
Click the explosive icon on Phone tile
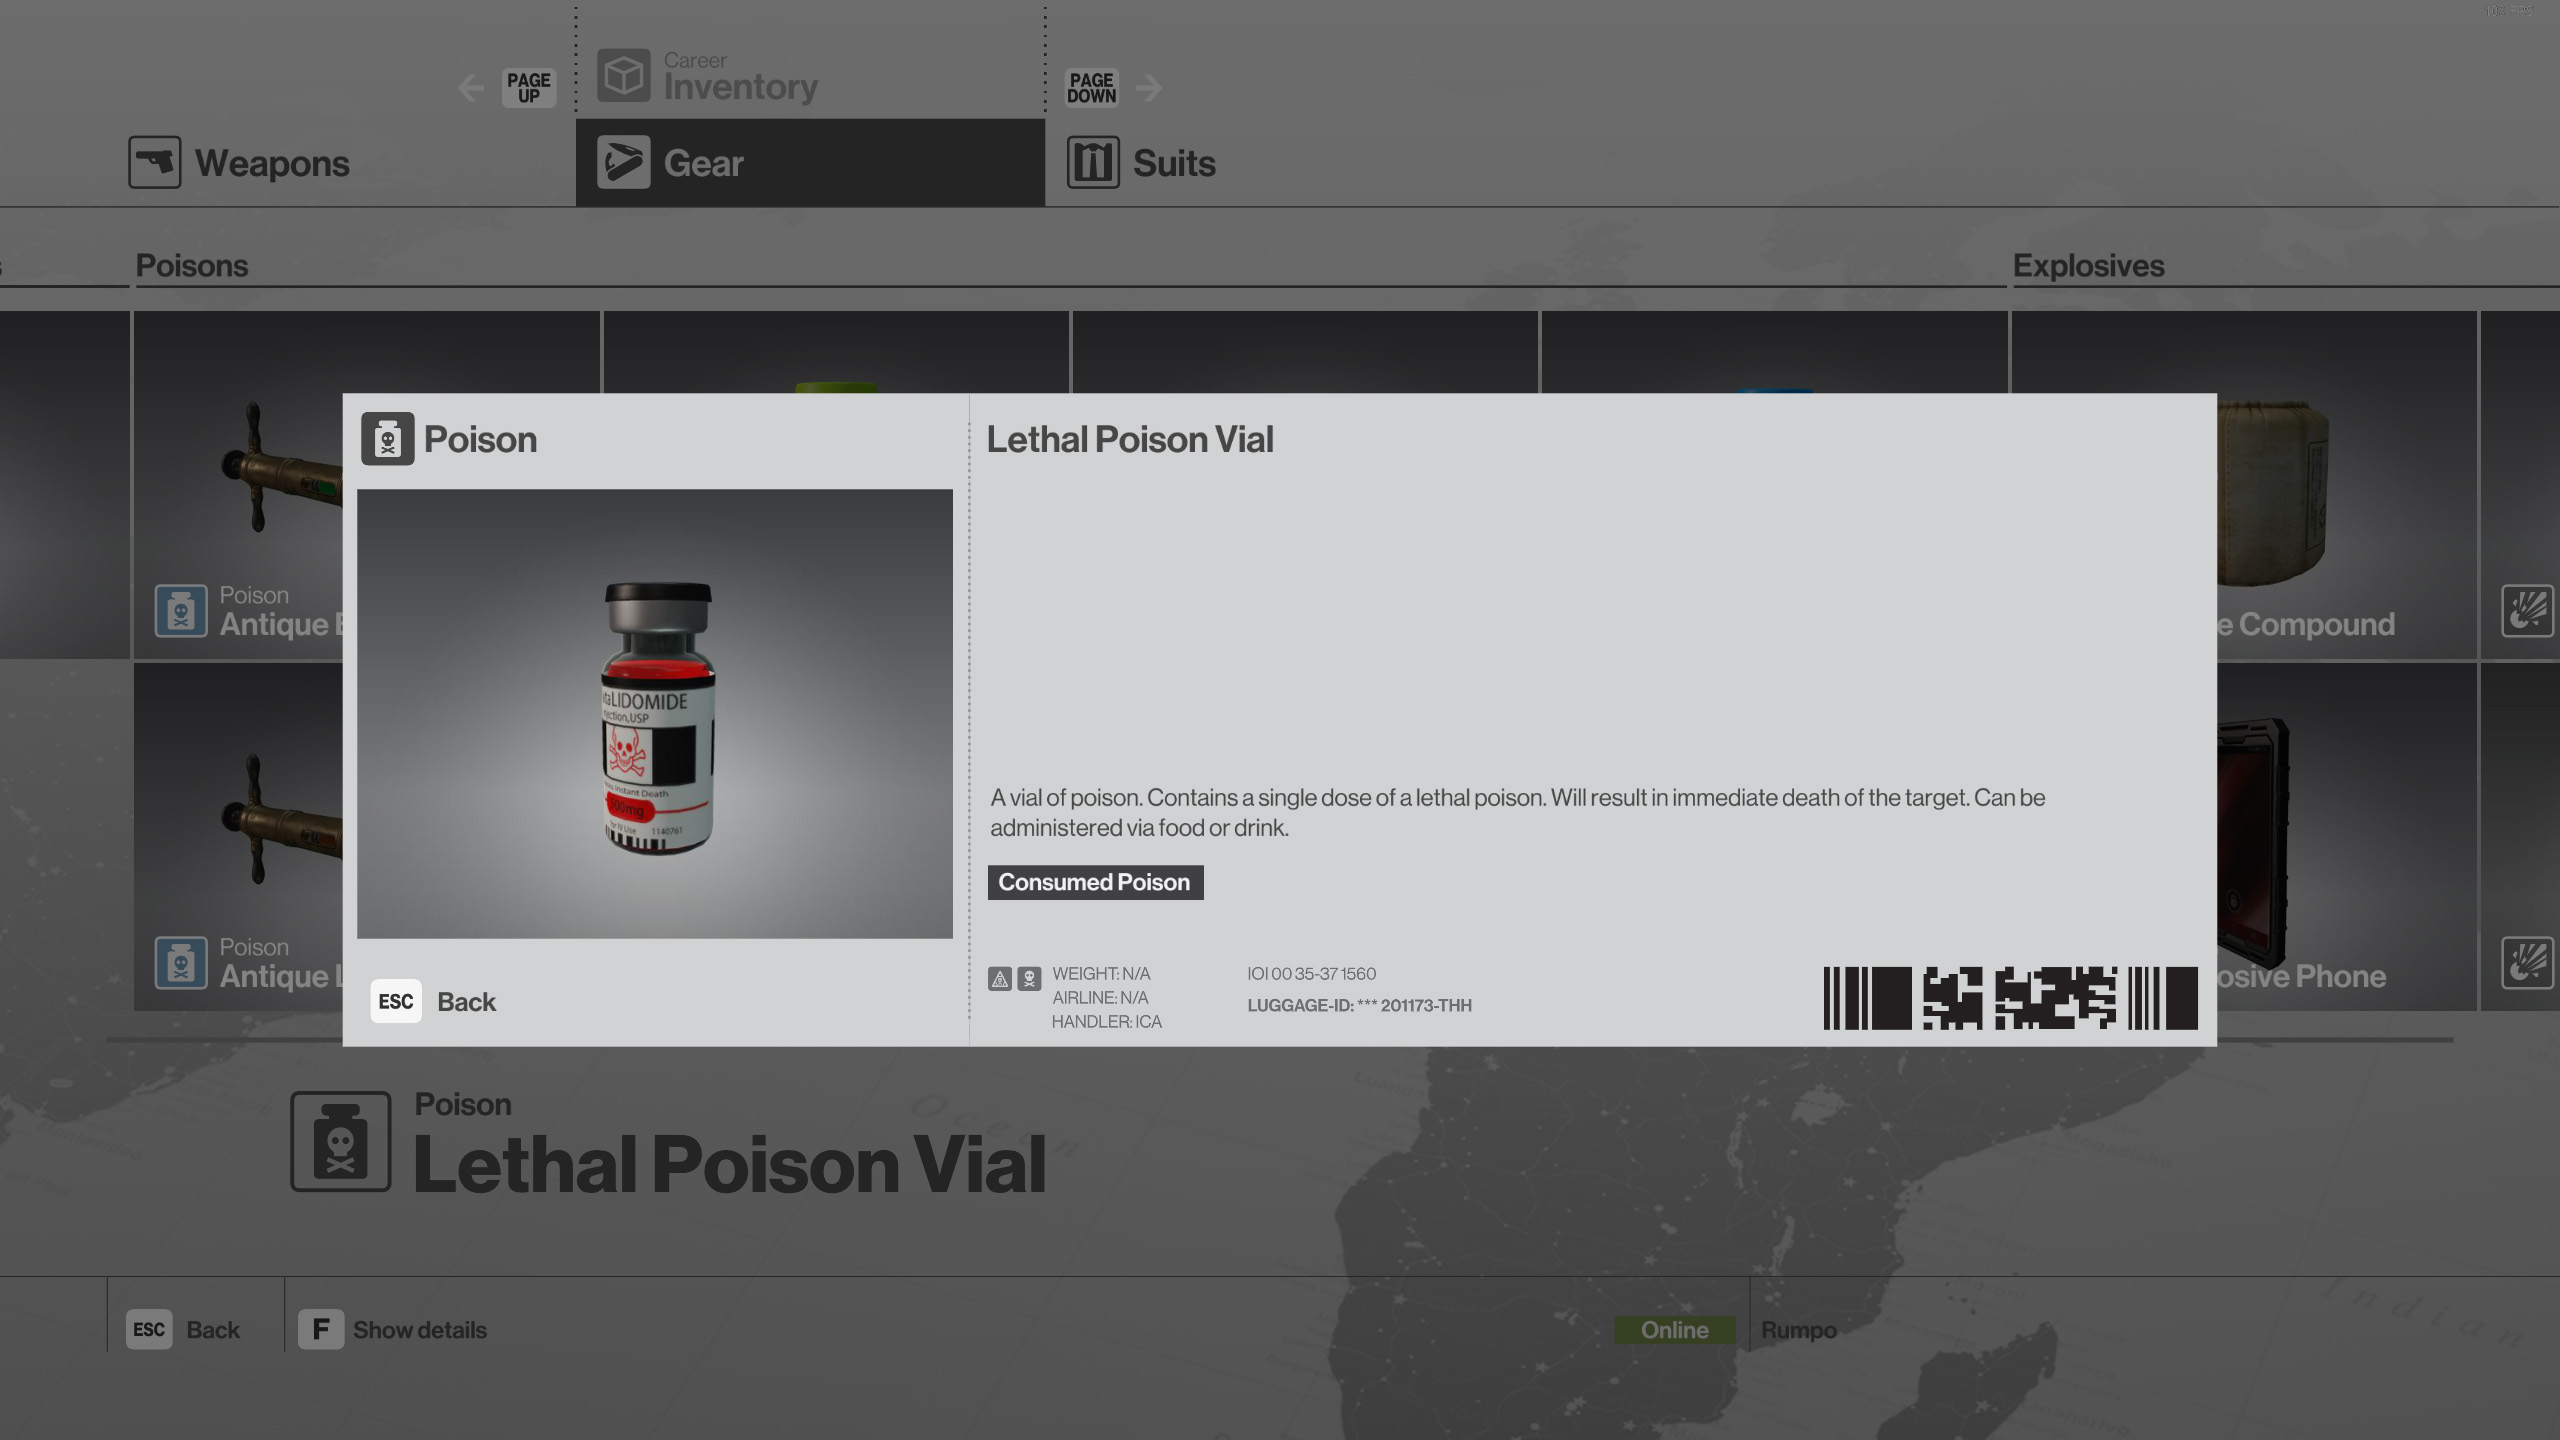pos(2527,963)
